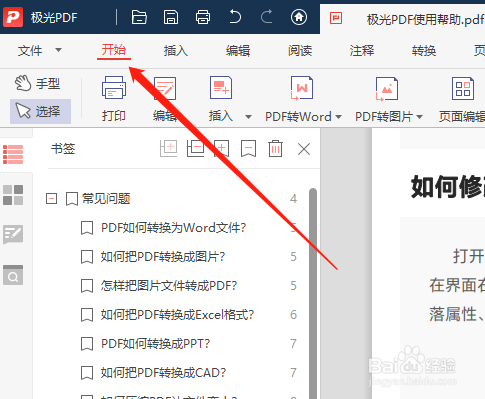Undo the last action

pos(235,17)
